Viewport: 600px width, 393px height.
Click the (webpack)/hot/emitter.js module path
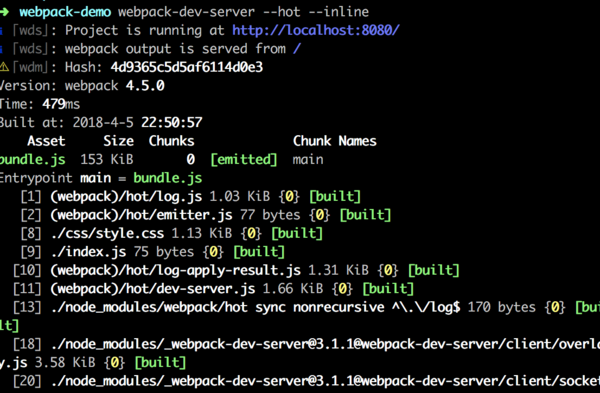(x=141, y=215)
